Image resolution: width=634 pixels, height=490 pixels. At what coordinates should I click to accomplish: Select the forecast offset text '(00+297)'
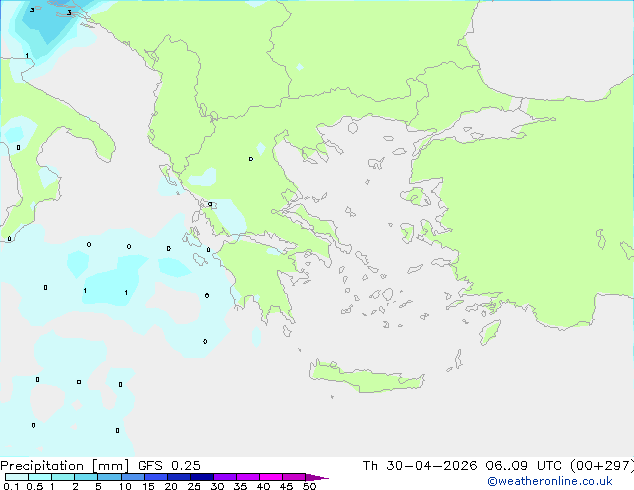(602, 466)
